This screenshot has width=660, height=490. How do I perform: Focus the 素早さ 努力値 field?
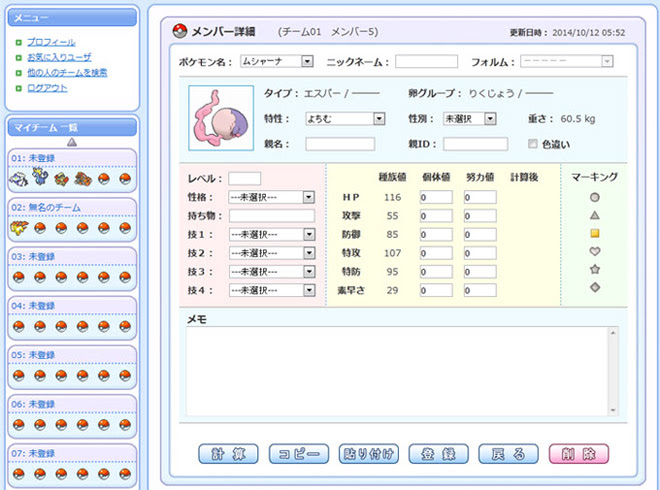(480, 290)
